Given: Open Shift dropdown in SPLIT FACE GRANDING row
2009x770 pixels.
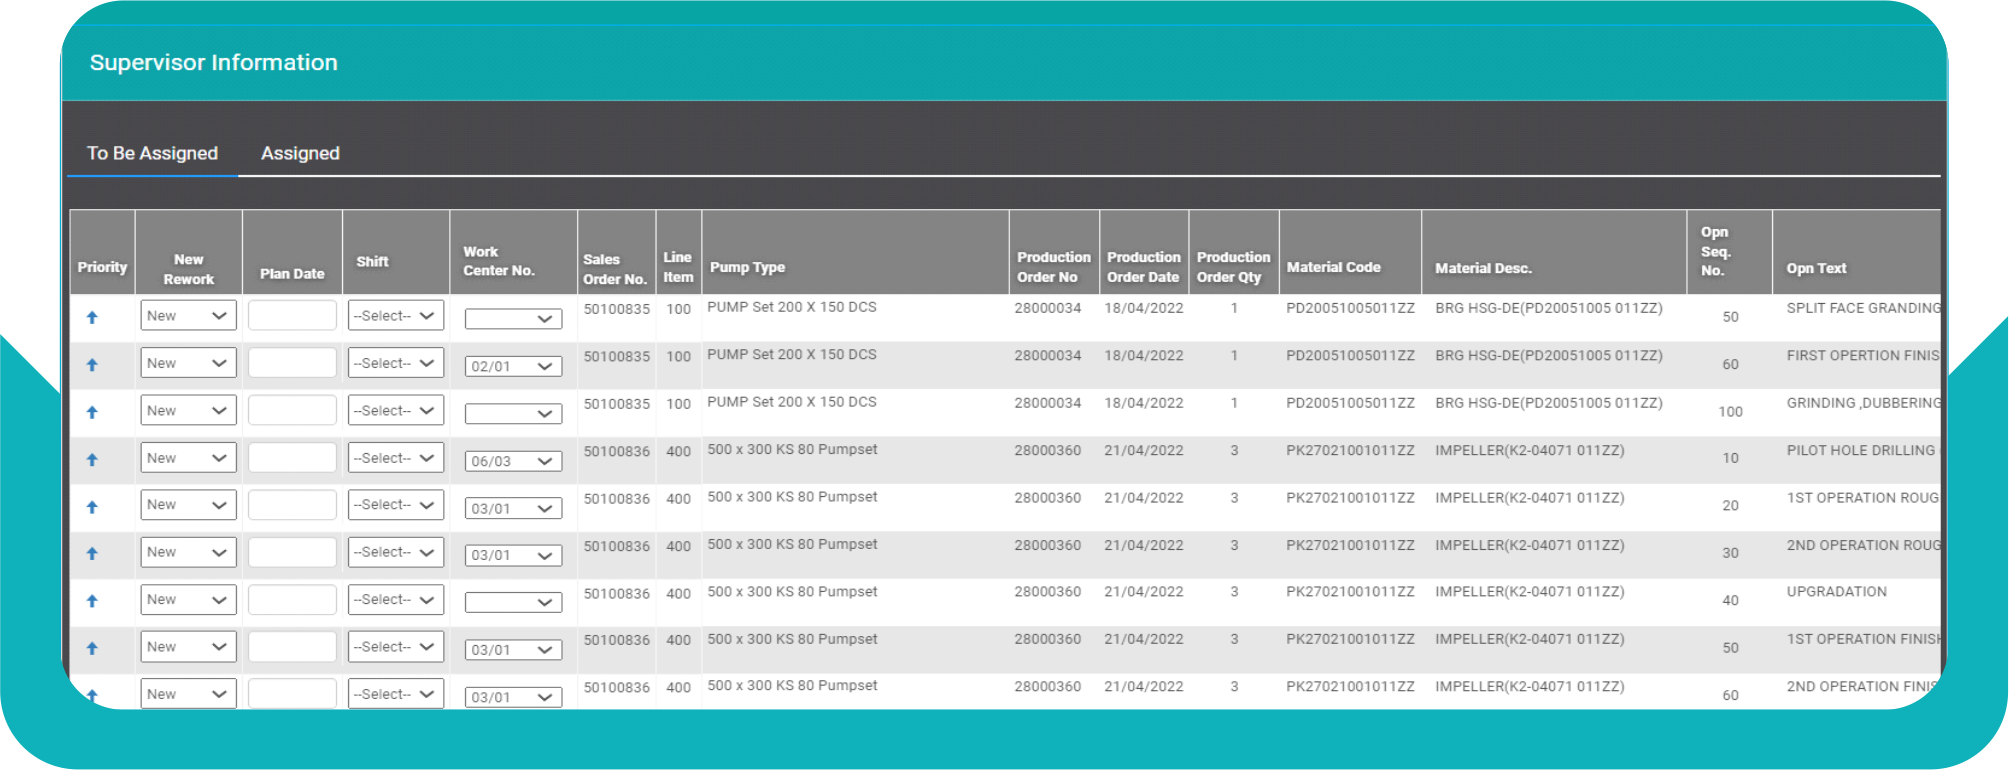Looking at the screenshot, I should click(x=396, y=316).
